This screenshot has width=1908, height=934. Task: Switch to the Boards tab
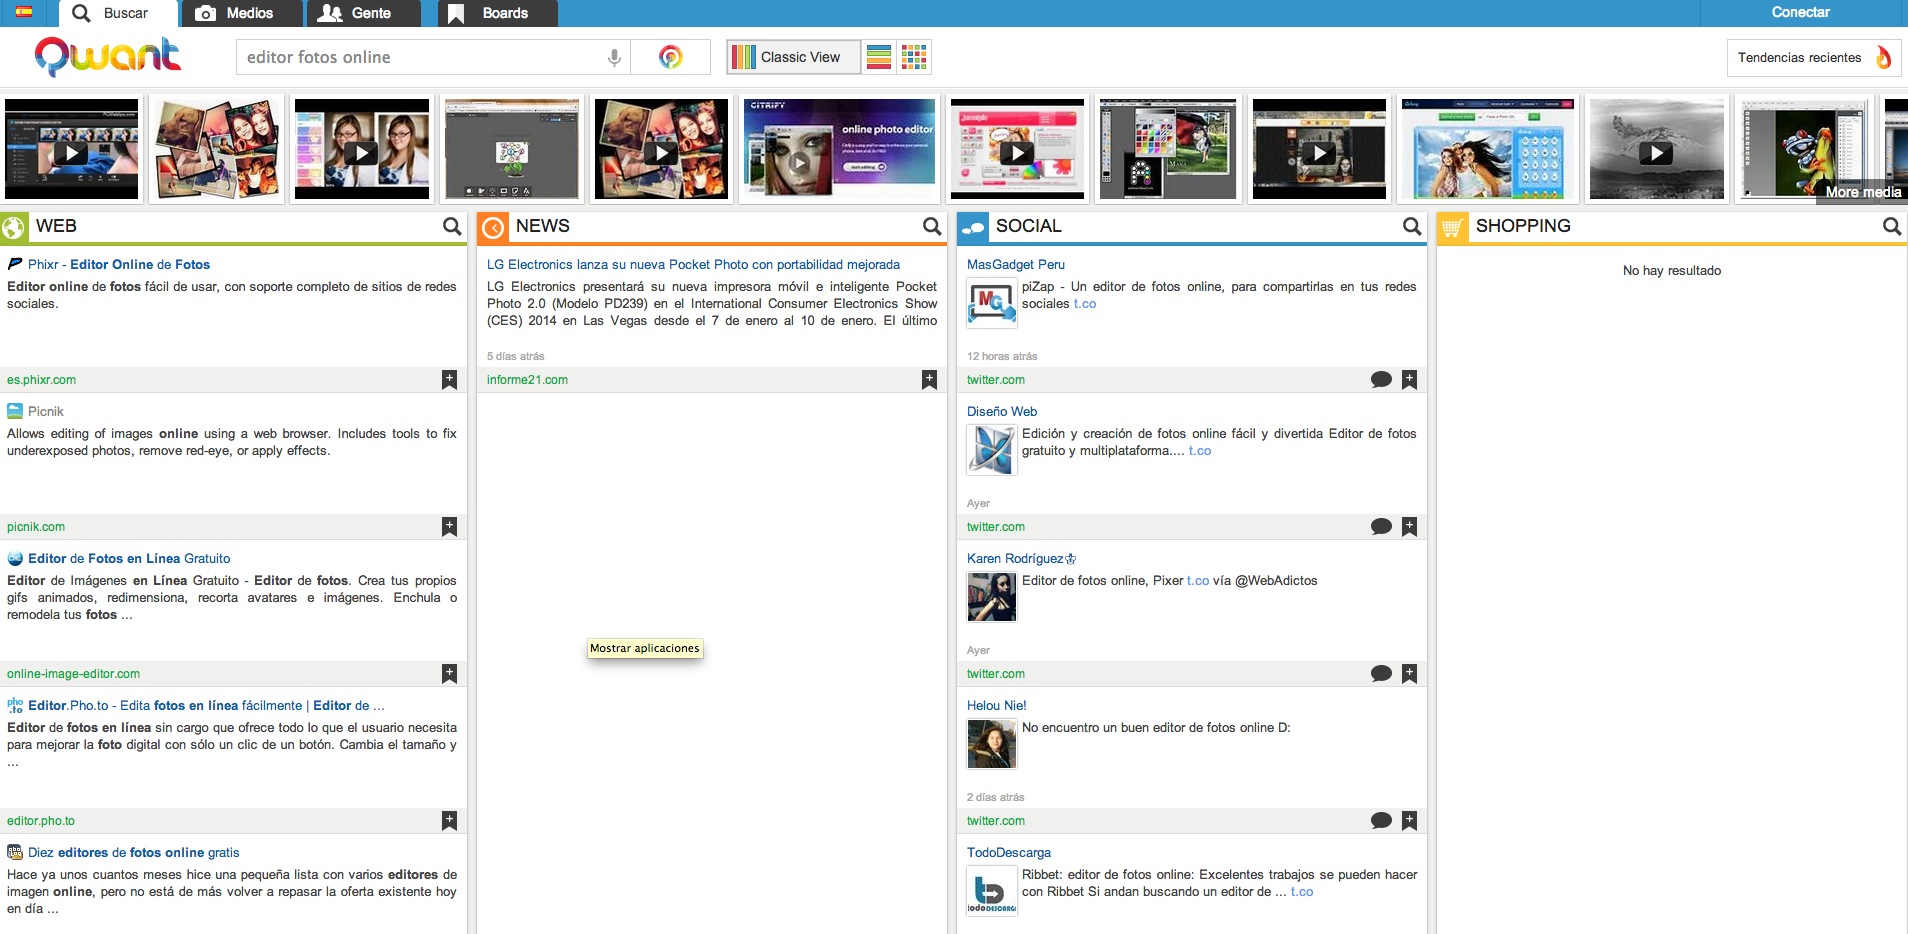[491, 13]
